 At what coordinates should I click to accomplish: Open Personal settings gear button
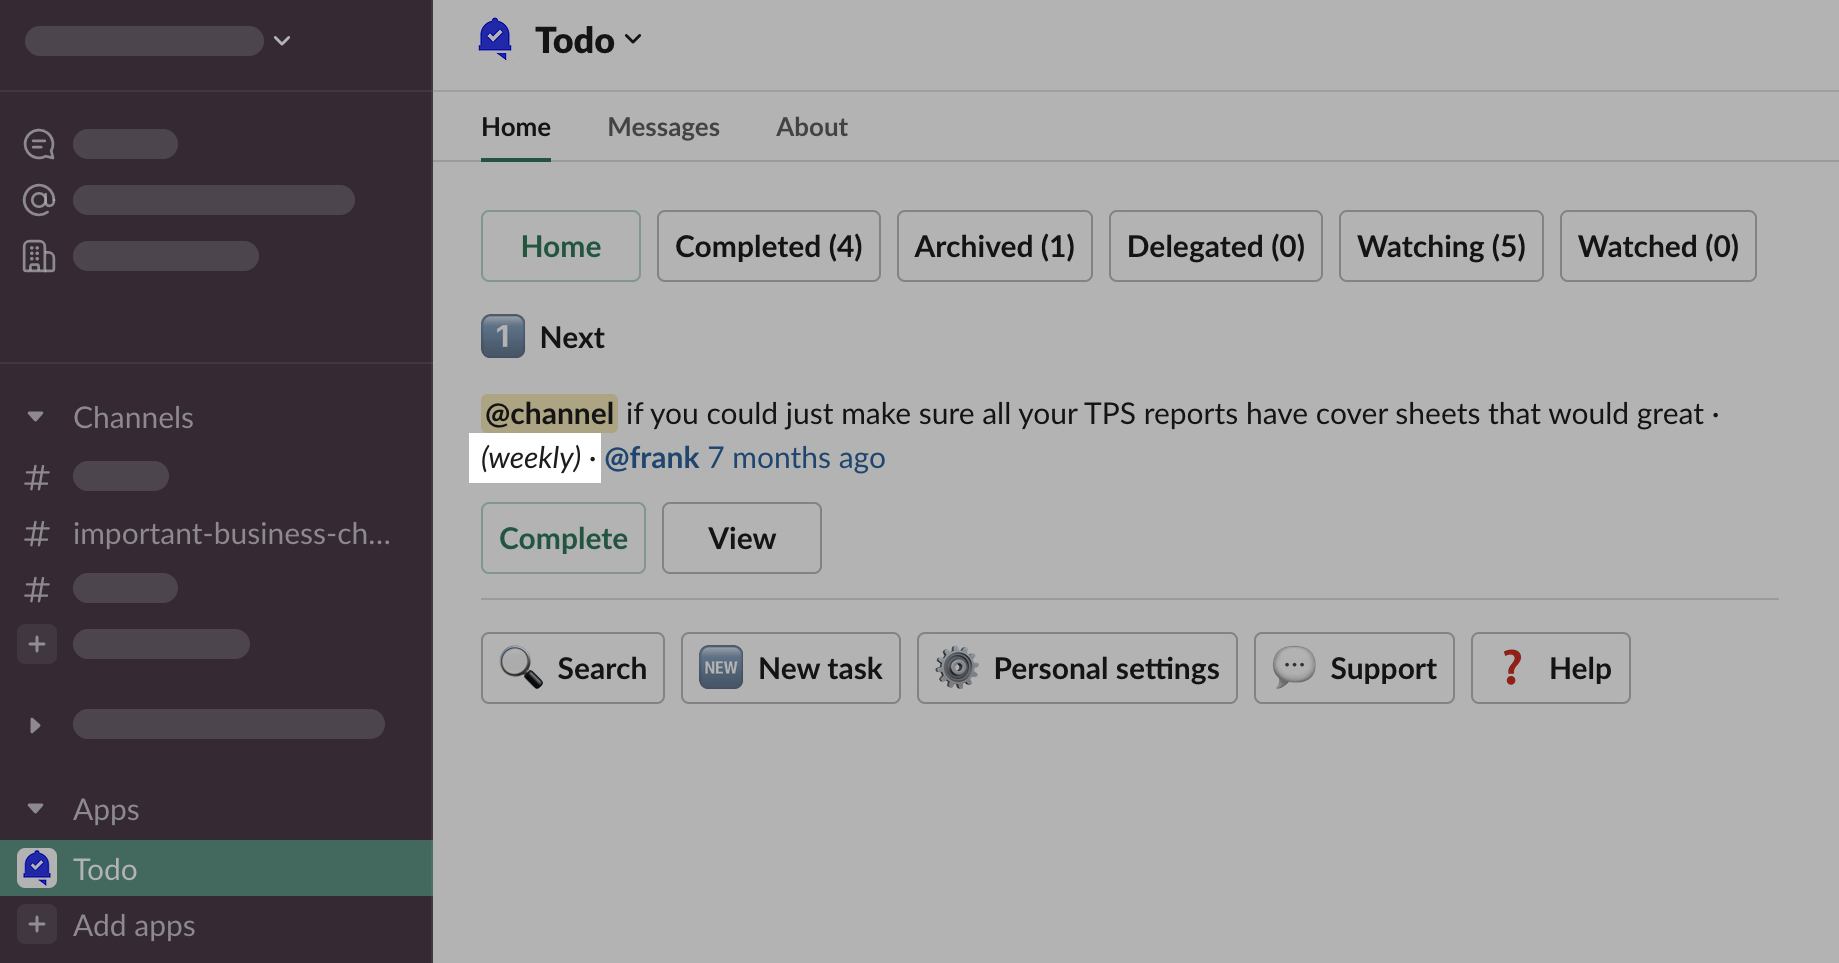point(1076,668)
